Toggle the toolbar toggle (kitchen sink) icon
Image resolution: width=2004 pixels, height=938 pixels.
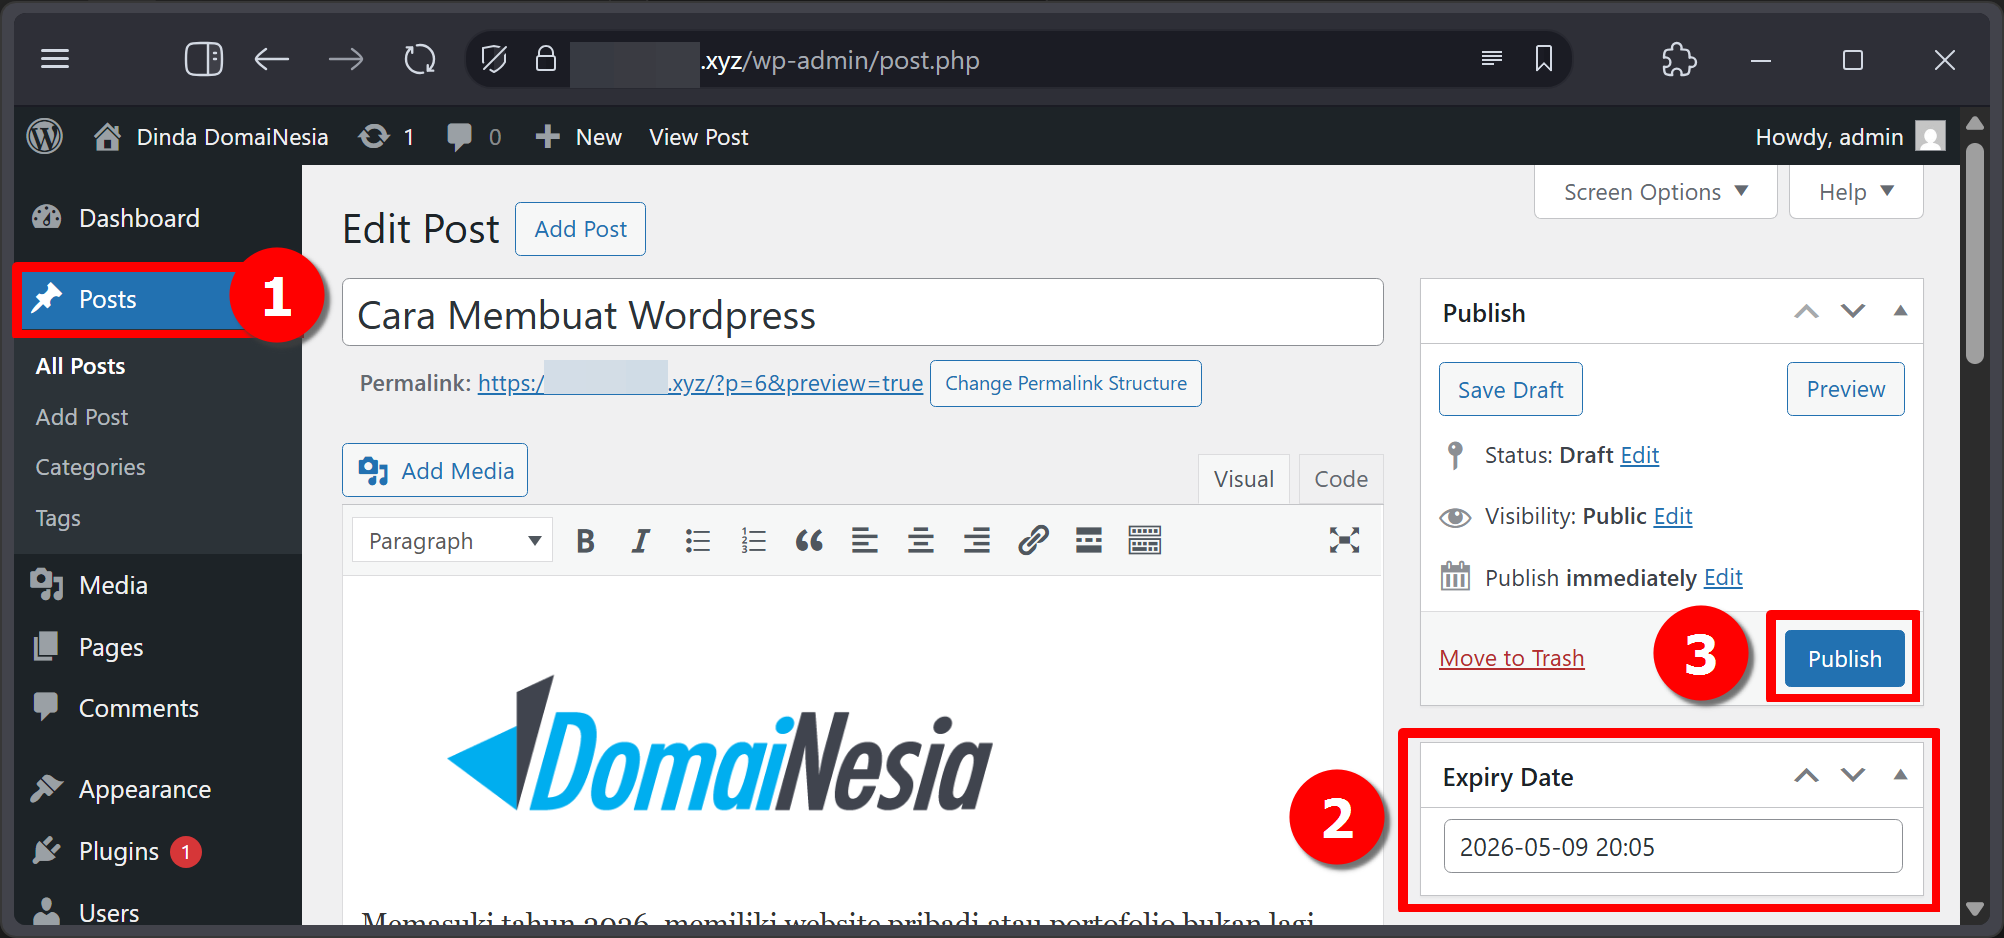[x=1145, y=541]
